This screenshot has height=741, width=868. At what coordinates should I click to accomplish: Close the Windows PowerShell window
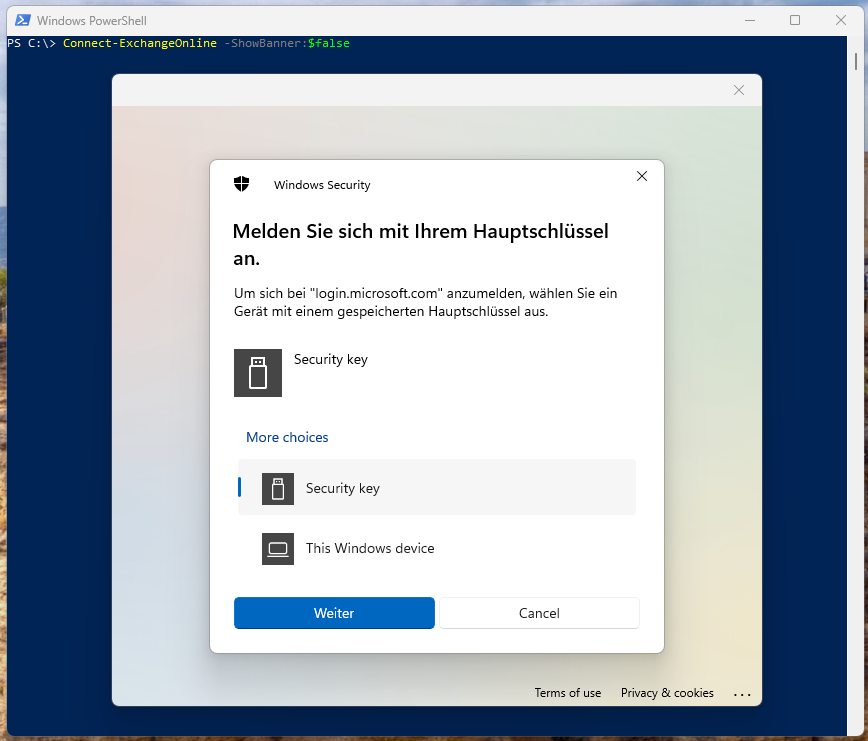tap(840, 20)
